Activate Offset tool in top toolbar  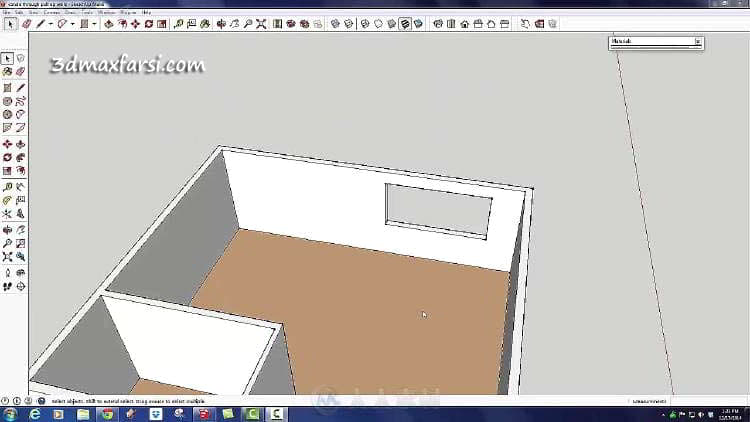pyautogui.click(x=122, y=23)
